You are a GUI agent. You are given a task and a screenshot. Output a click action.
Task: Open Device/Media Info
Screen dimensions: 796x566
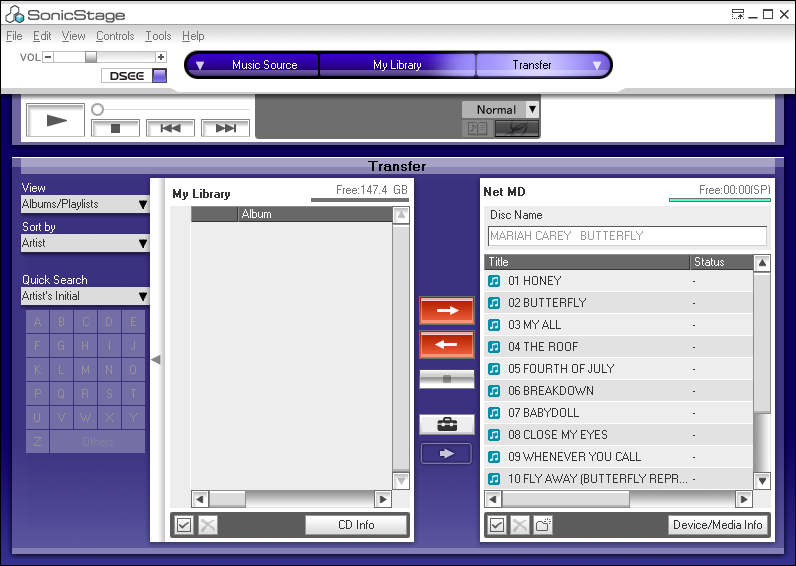[718, 525]
